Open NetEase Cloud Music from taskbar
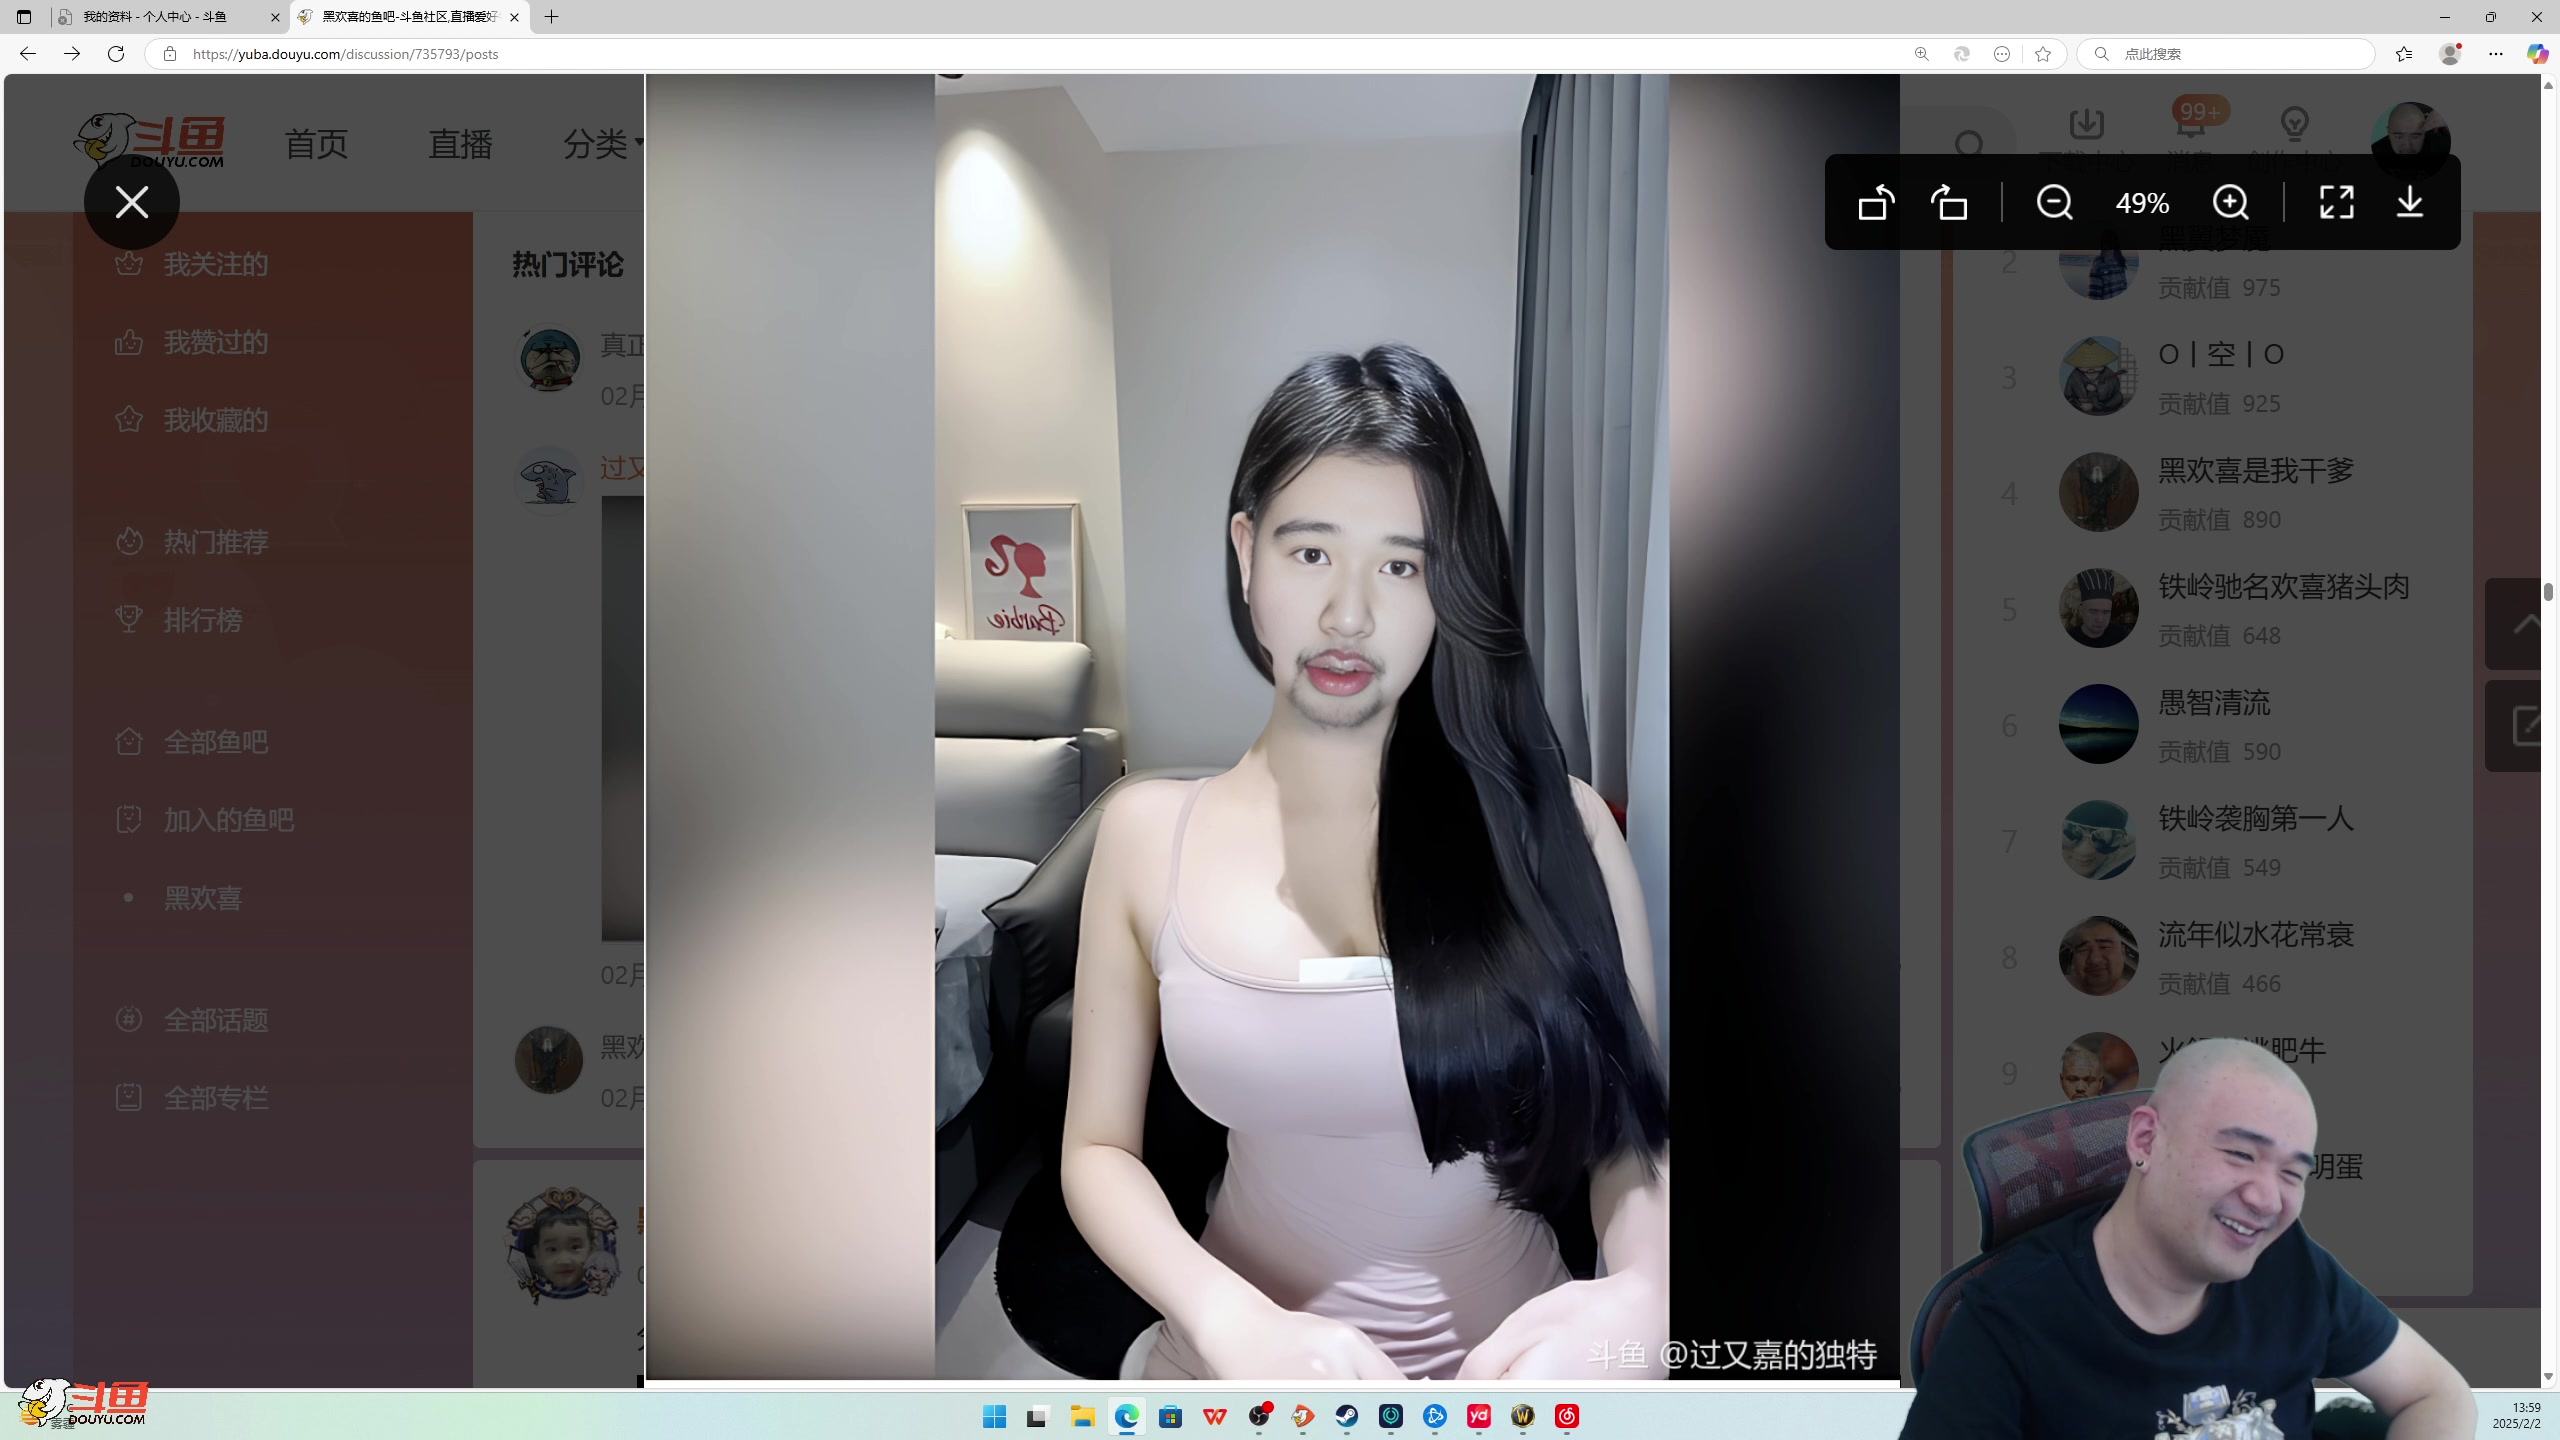This screenshot has height=1440, width=2560. 1567,1416
